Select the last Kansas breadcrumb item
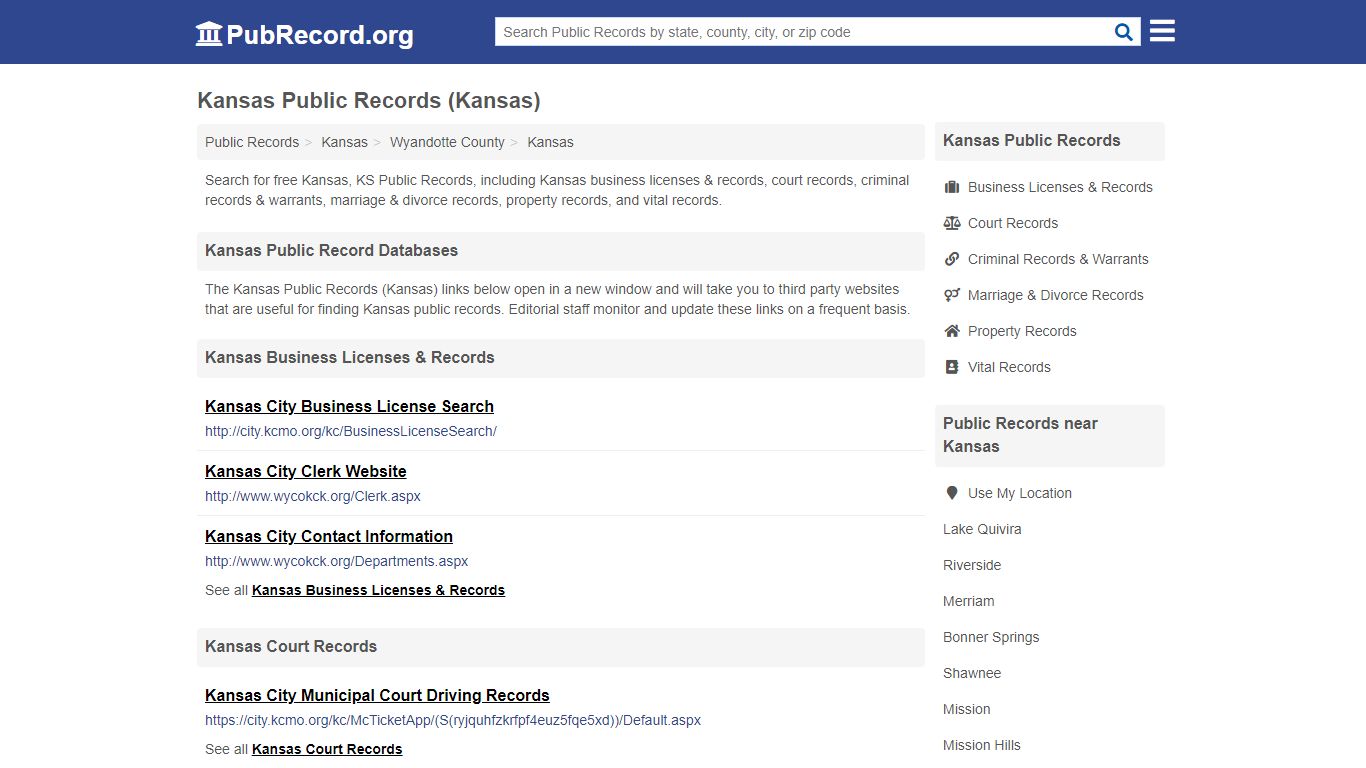Viewport: 1366px width, 768px height. coord(550,142)
